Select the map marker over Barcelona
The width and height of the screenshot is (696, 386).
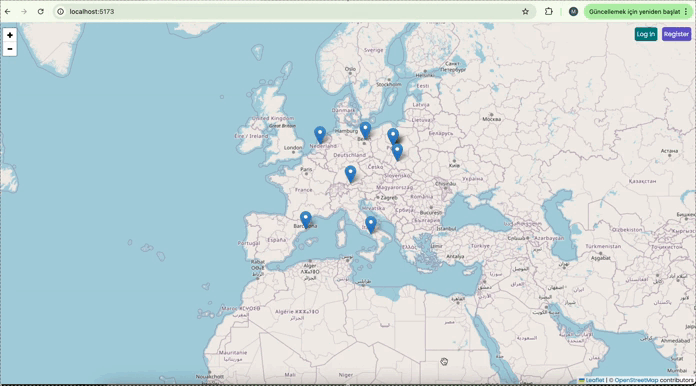pos(305,220)
